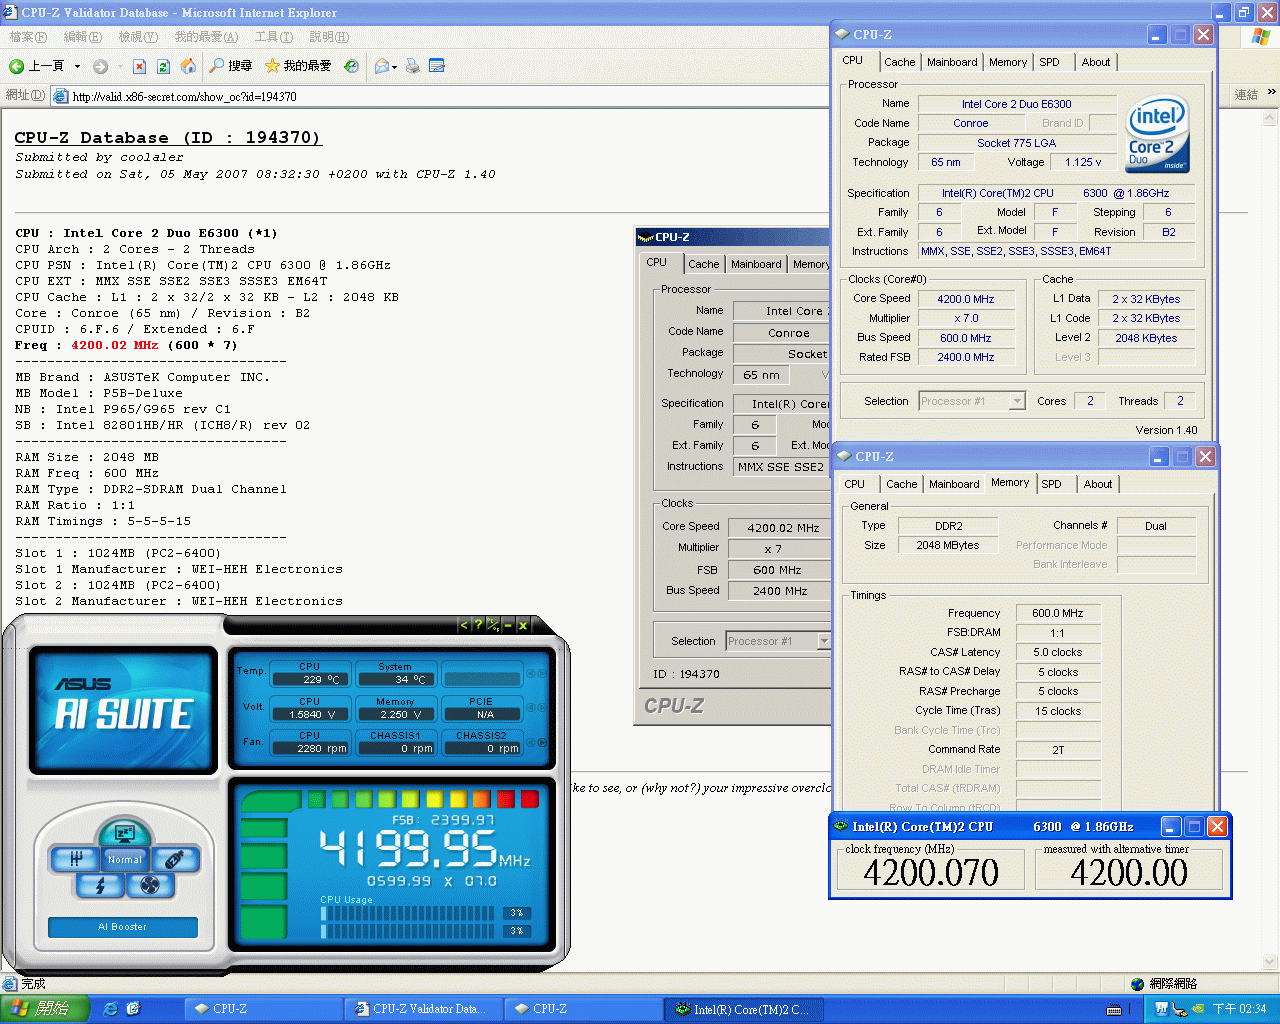Click the Home icon in IE toolbar
1280x1024 pixels.
click(x=188, y=66)
